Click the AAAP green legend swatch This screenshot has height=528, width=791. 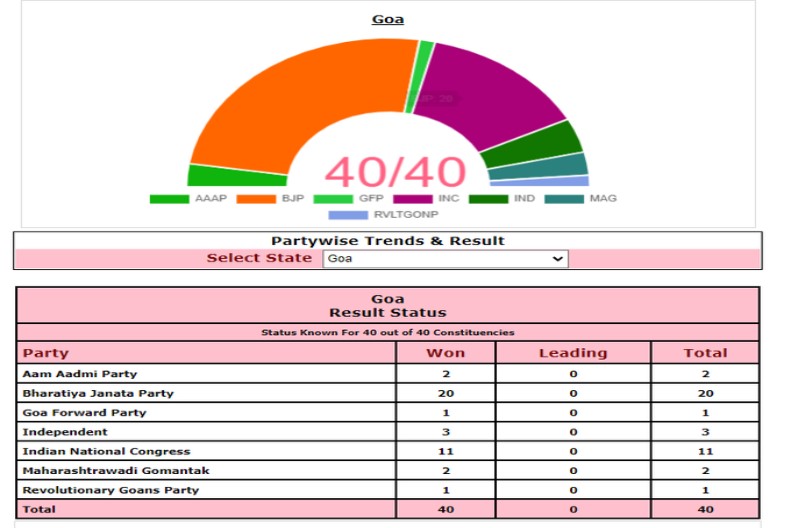(x=170, y=199)
